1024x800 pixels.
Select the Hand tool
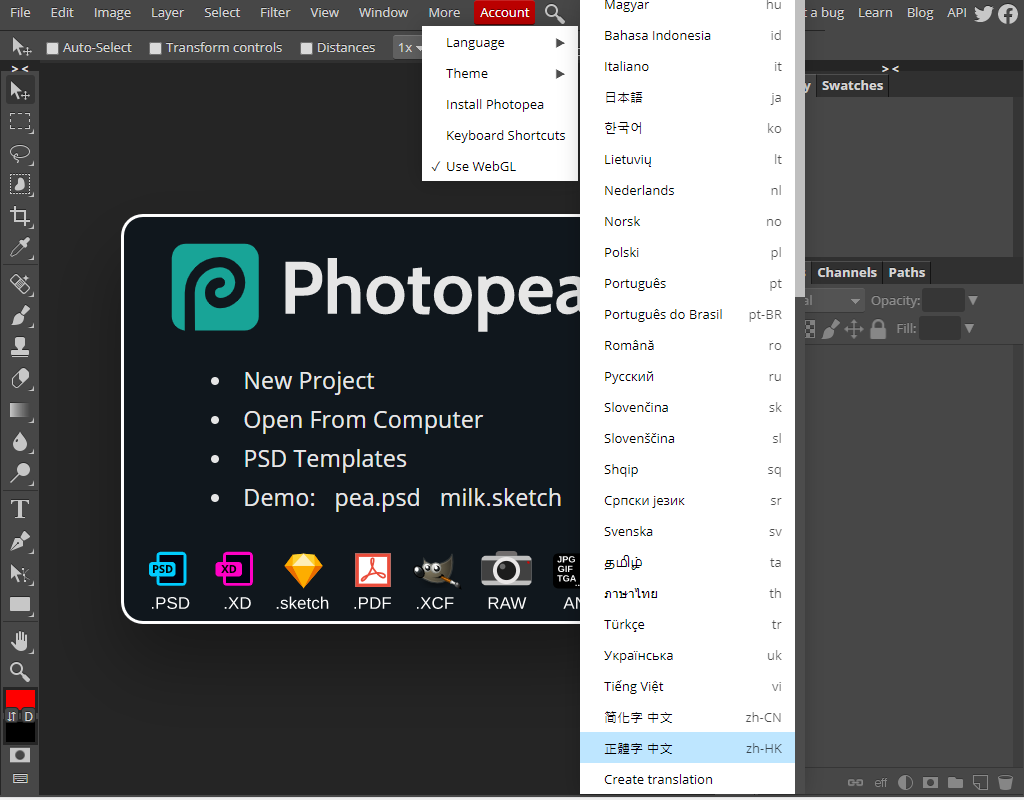click(x=20, y=640)
